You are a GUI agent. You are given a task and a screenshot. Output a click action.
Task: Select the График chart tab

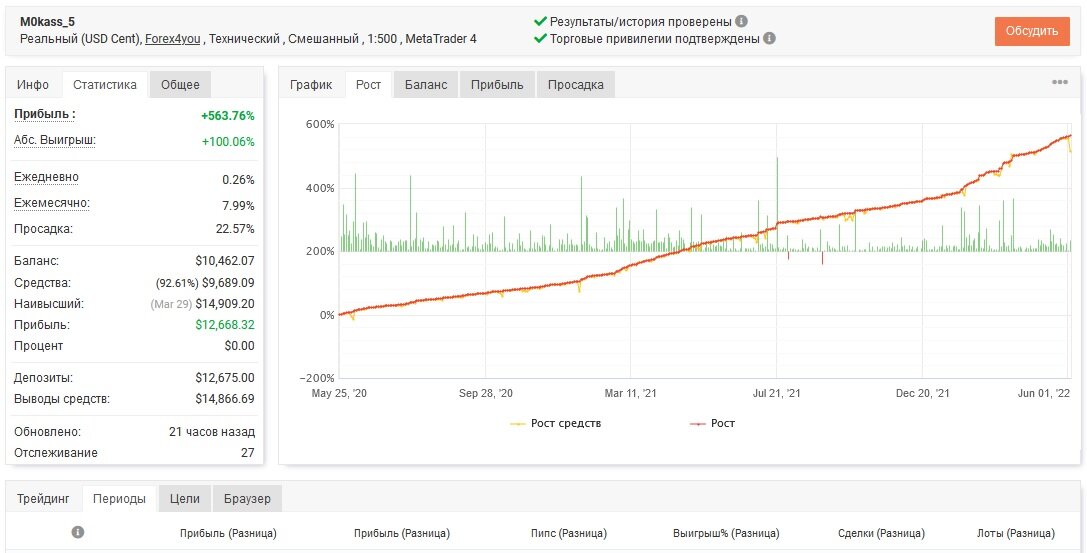pos(311,85)
